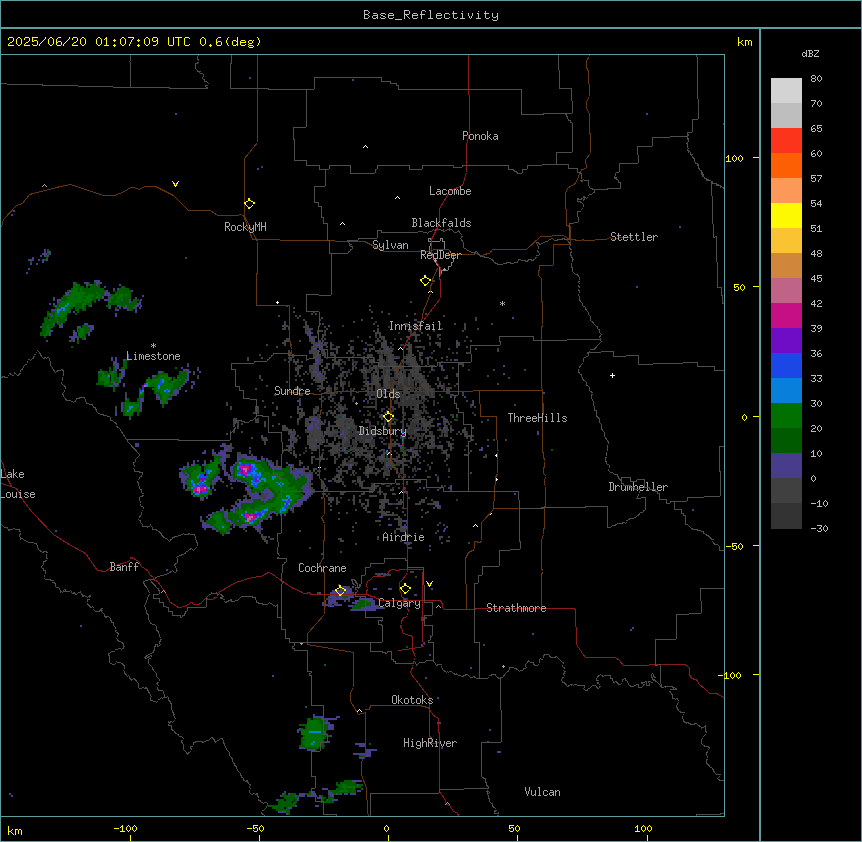Click the yellow diamond marker between Olds and Didsbury
Viewport: 862px width, 842px height.
tap(388, 417)
